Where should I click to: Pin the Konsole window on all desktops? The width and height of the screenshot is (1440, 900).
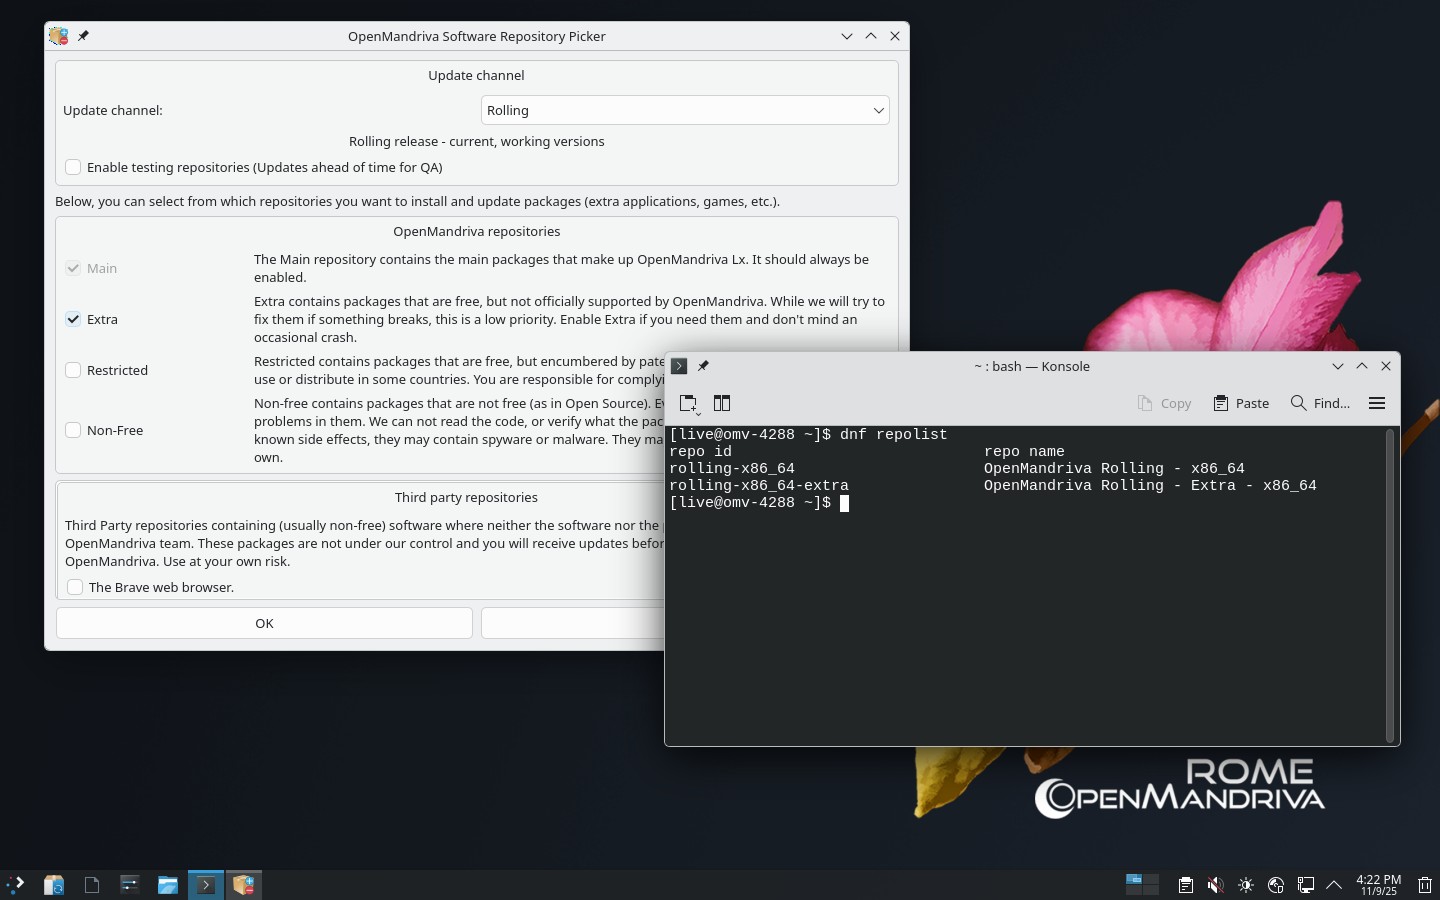click(x=703, y=366)
